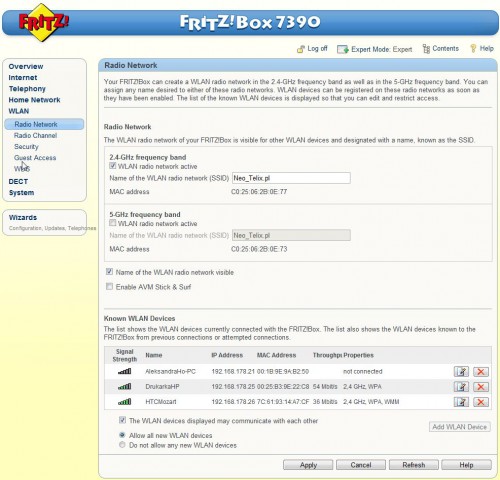Viewport: 500px width, 480px height.
Task: Focus the 2.4-GHz SSID name field
Action: [x=291, y=178]
